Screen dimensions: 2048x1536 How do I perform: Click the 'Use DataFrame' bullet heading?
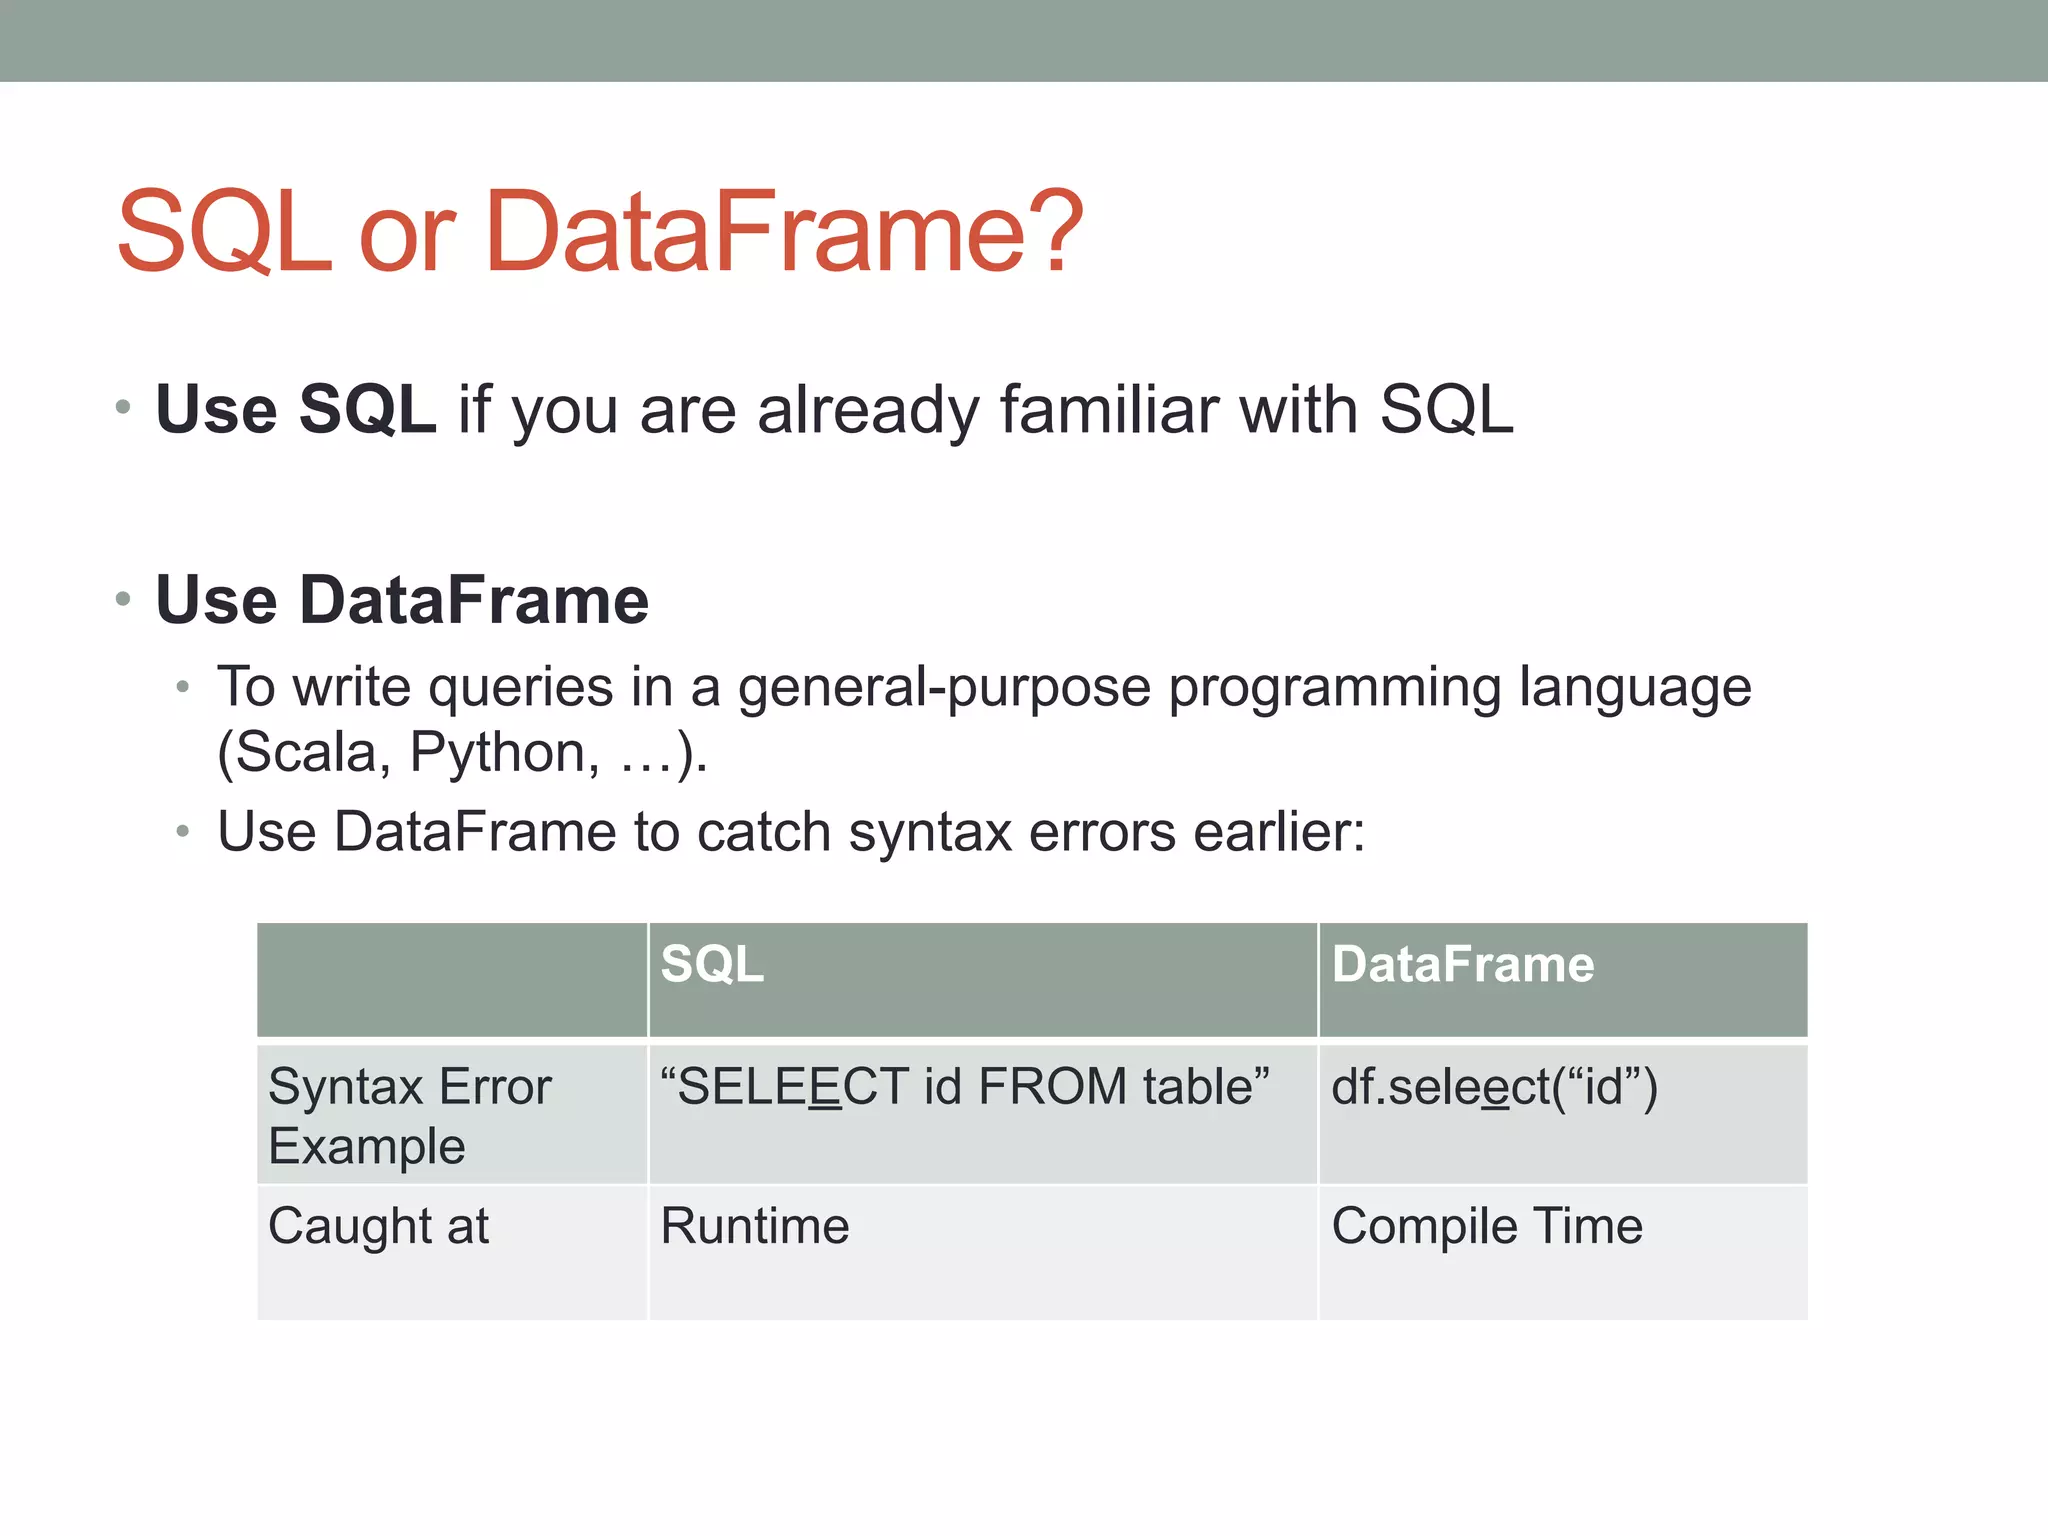pos(402,600)
